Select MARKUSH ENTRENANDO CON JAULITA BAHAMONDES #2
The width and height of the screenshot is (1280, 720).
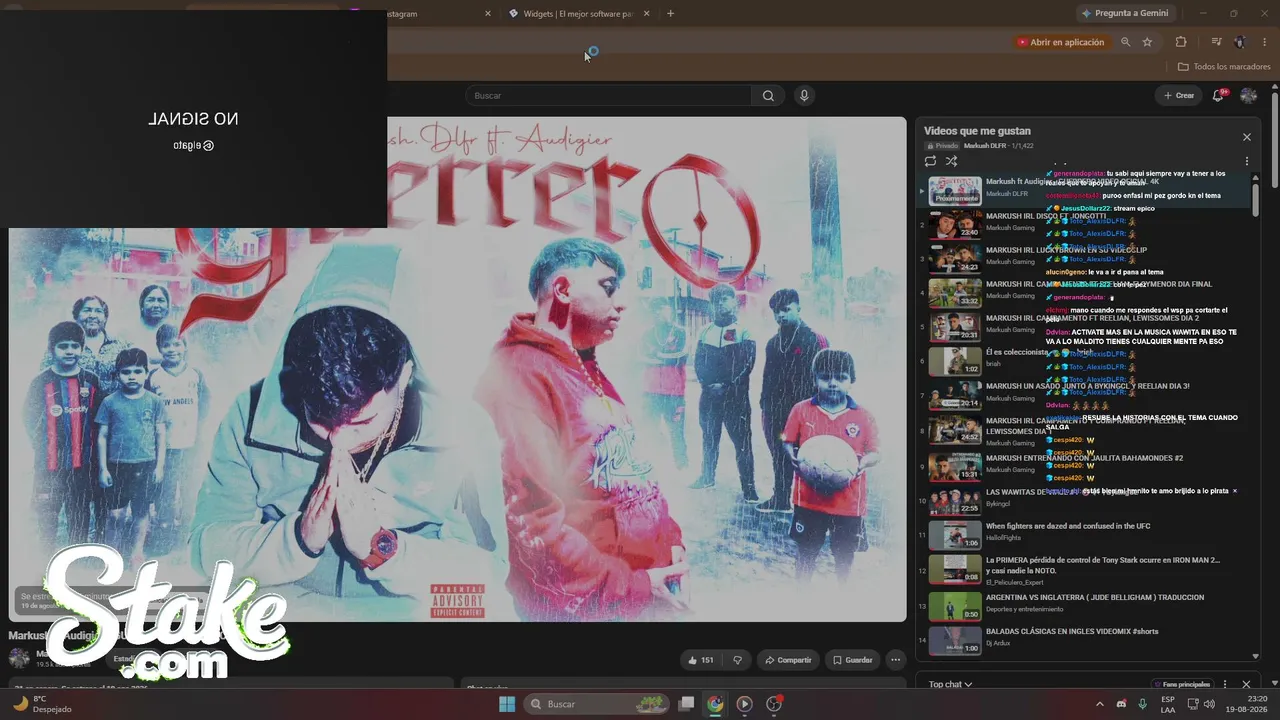(x=1084, y=458)
